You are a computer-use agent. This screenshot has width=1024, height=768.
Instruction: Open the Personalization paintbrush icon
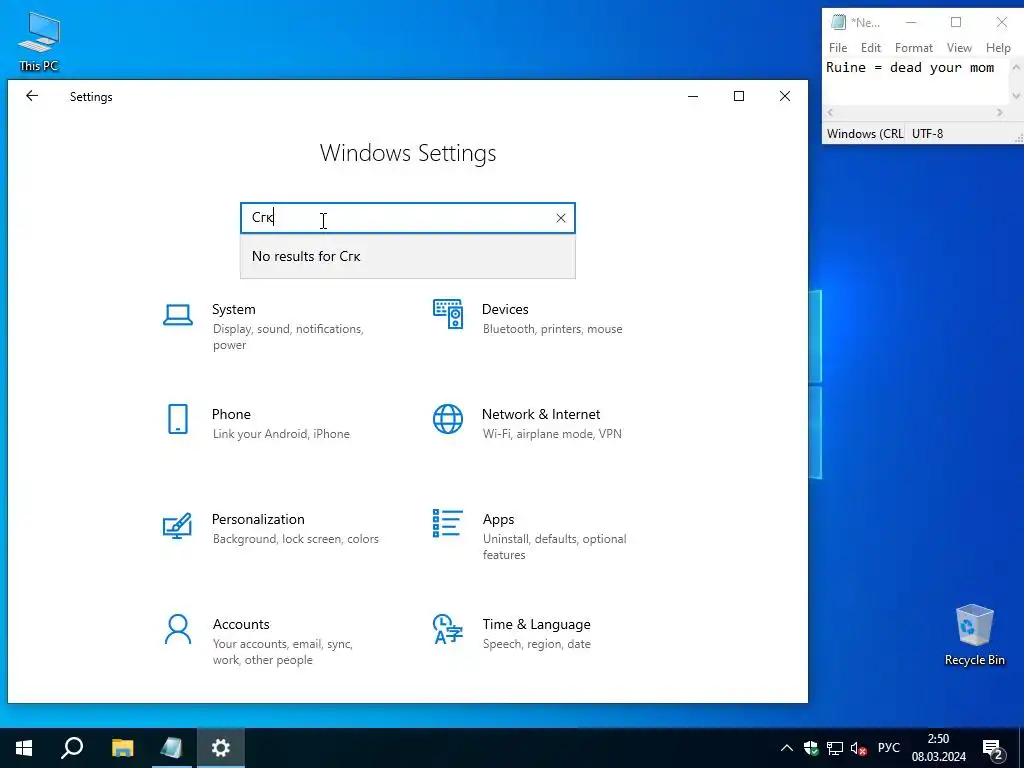click(x=177, y=525)
